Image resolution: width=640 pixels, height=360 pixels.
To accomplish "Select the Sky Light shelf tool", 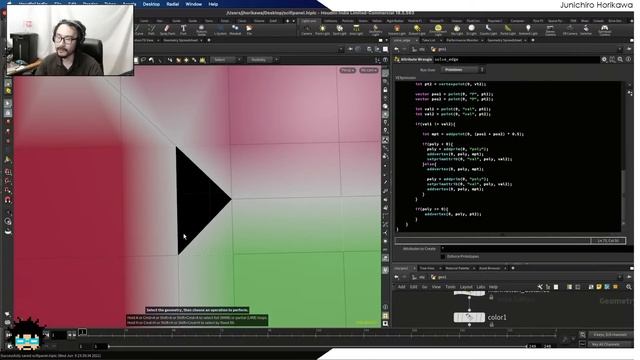I will [x=457, y=30].
